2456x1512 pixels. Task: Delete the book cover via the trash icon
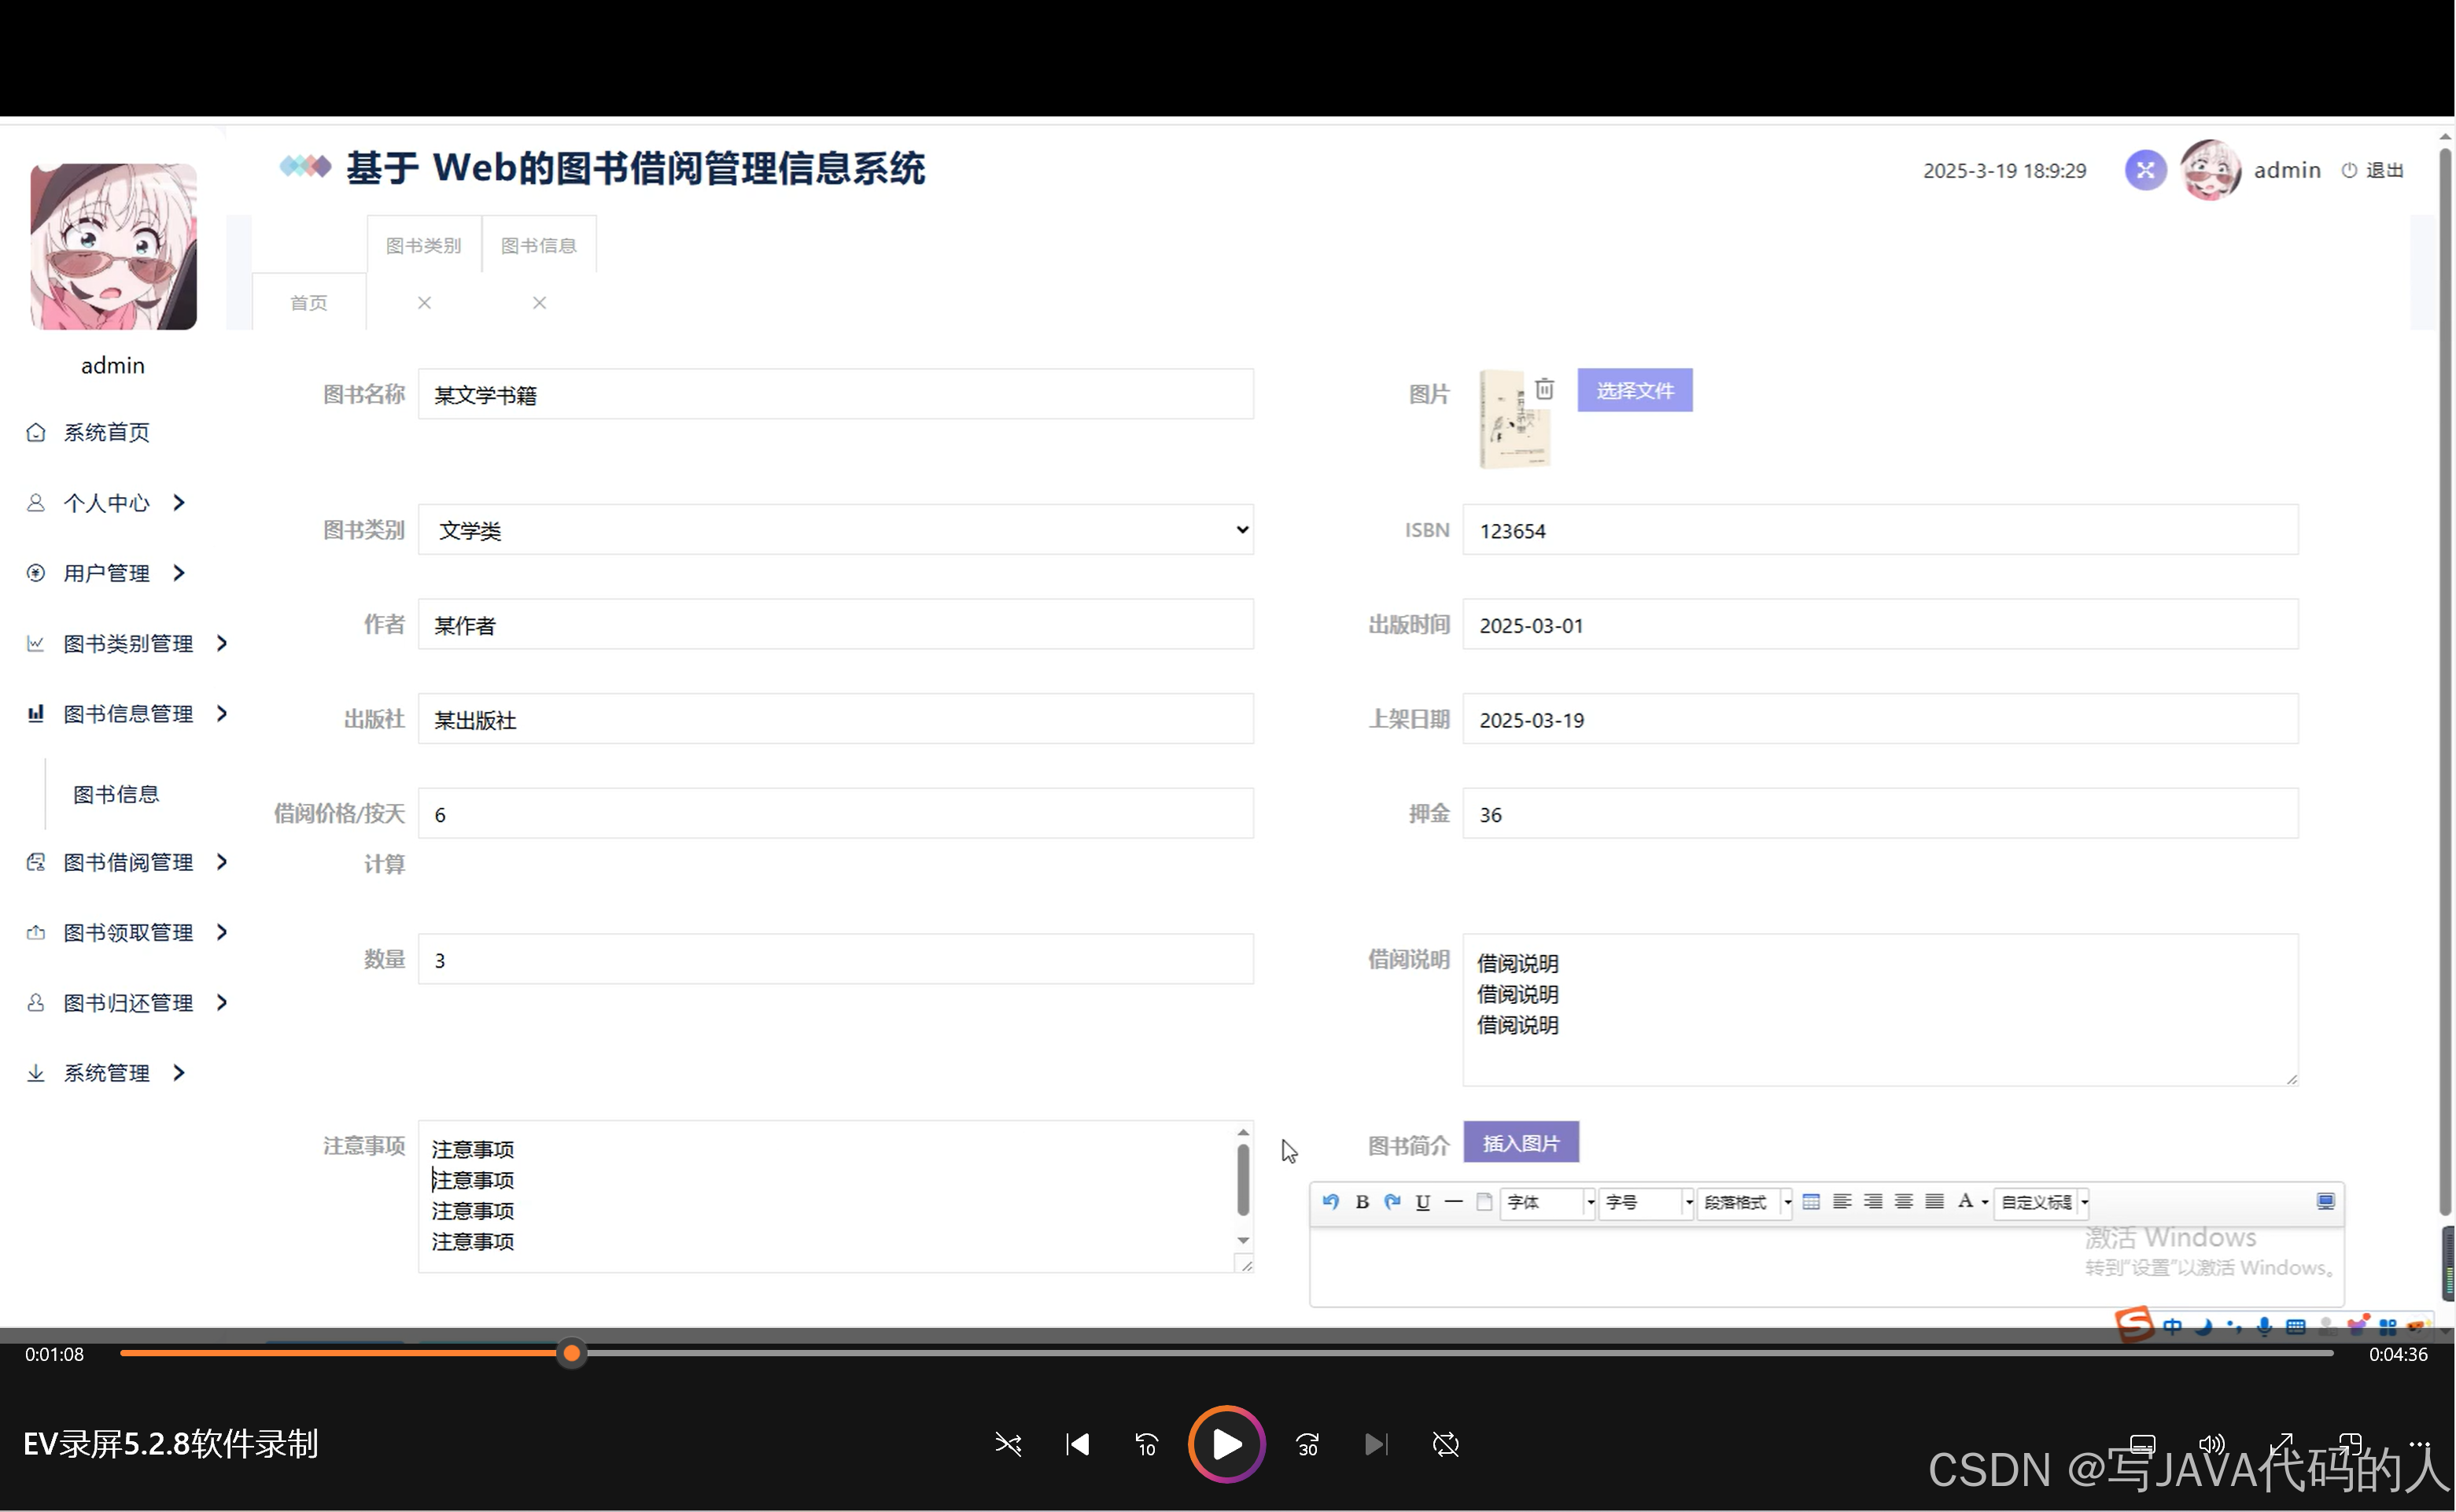[1544, 388]
